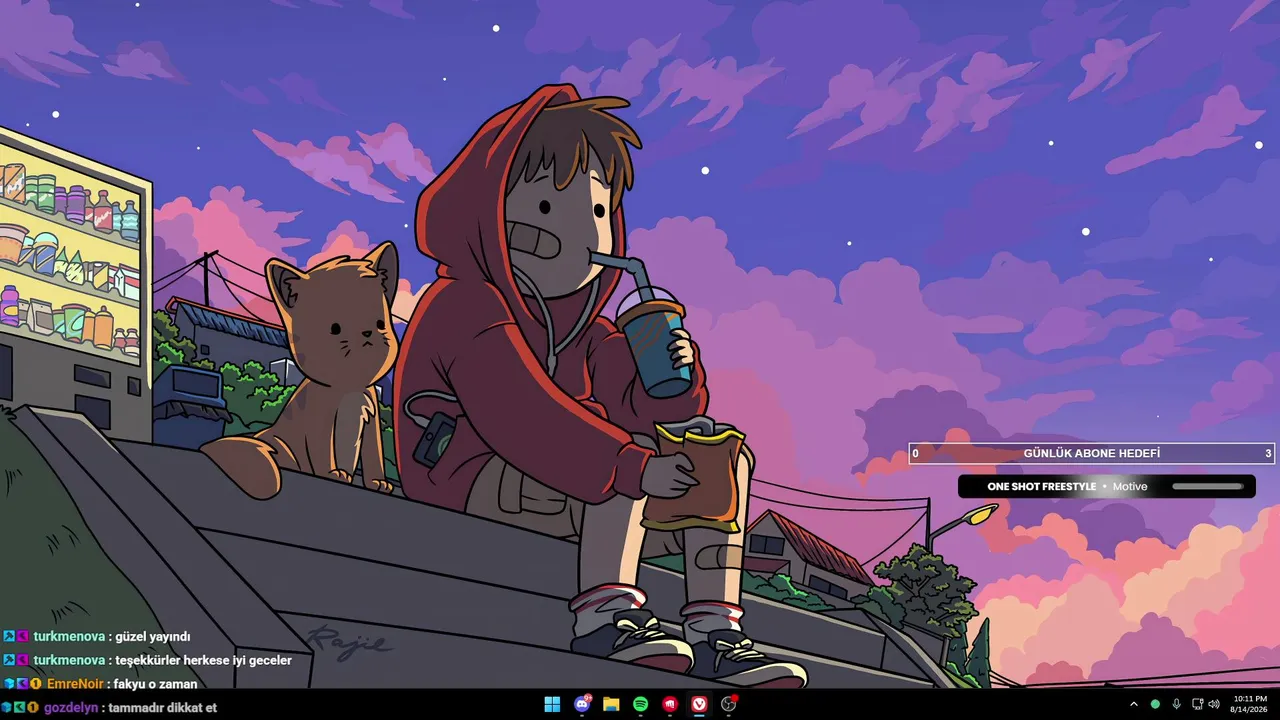Open network settings from the tray

click(x=1197, y=704)
